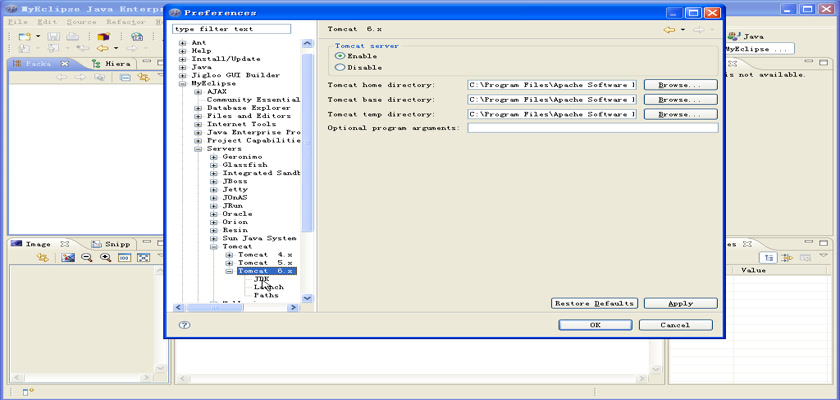The width and height of the screenshot is (840, 400).
Task: Focus the type filter text field
Action: (231, 29)
